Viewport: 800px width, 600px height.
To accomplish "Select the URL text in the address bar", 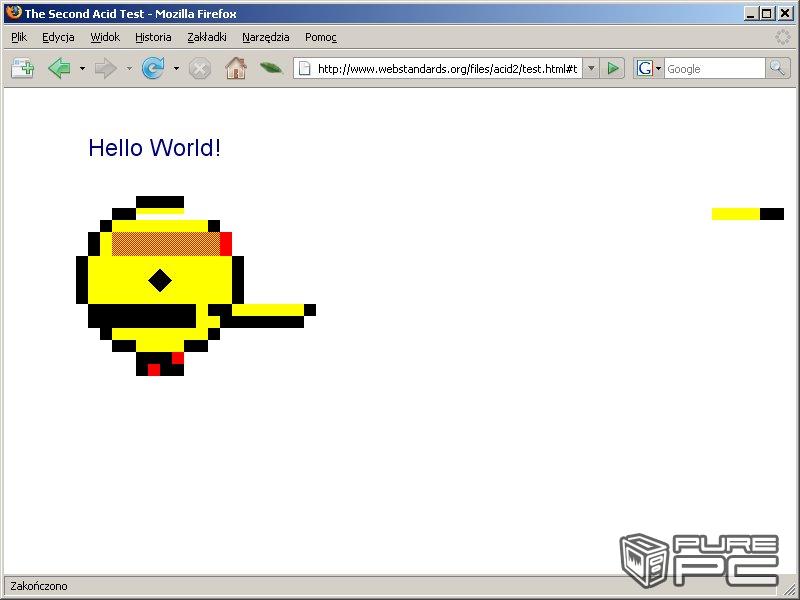I will click(447, 69).
